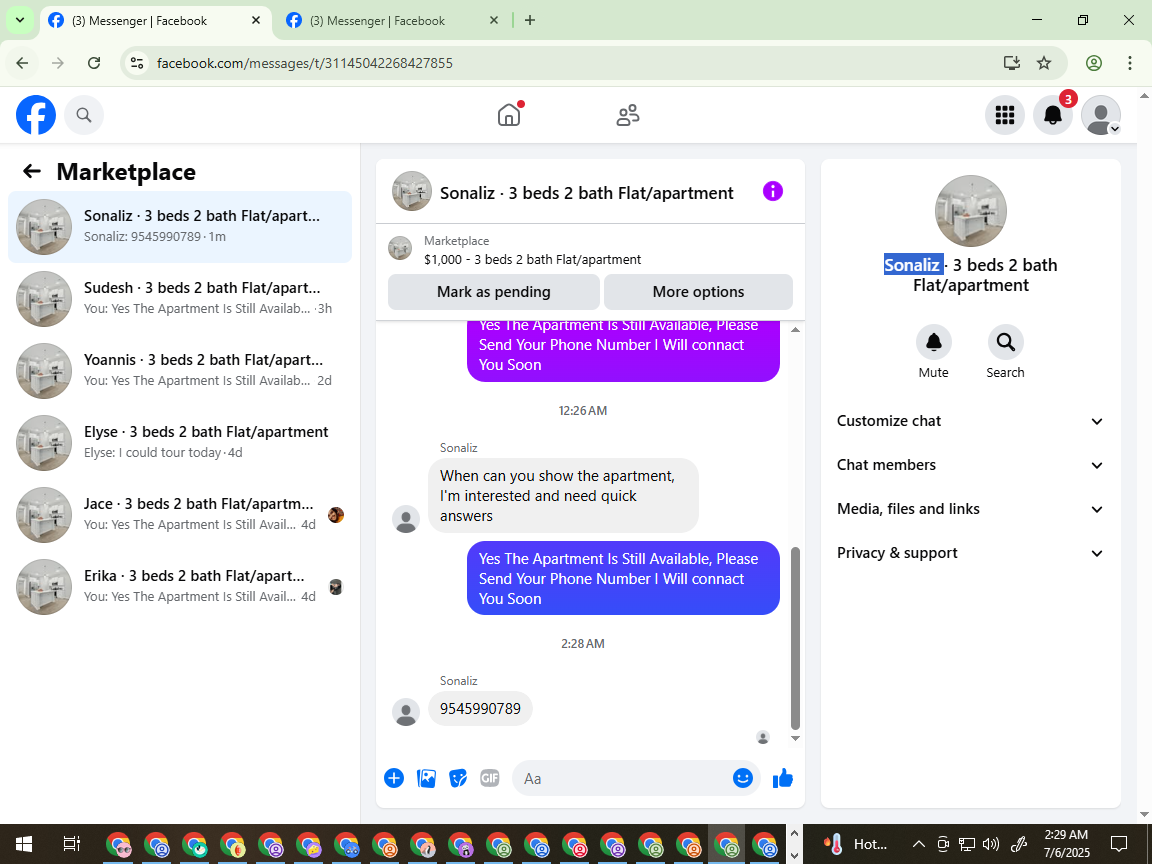1152x864 pixels.
Task: Open the site information icon in address bar
Action: pos(137,63)
